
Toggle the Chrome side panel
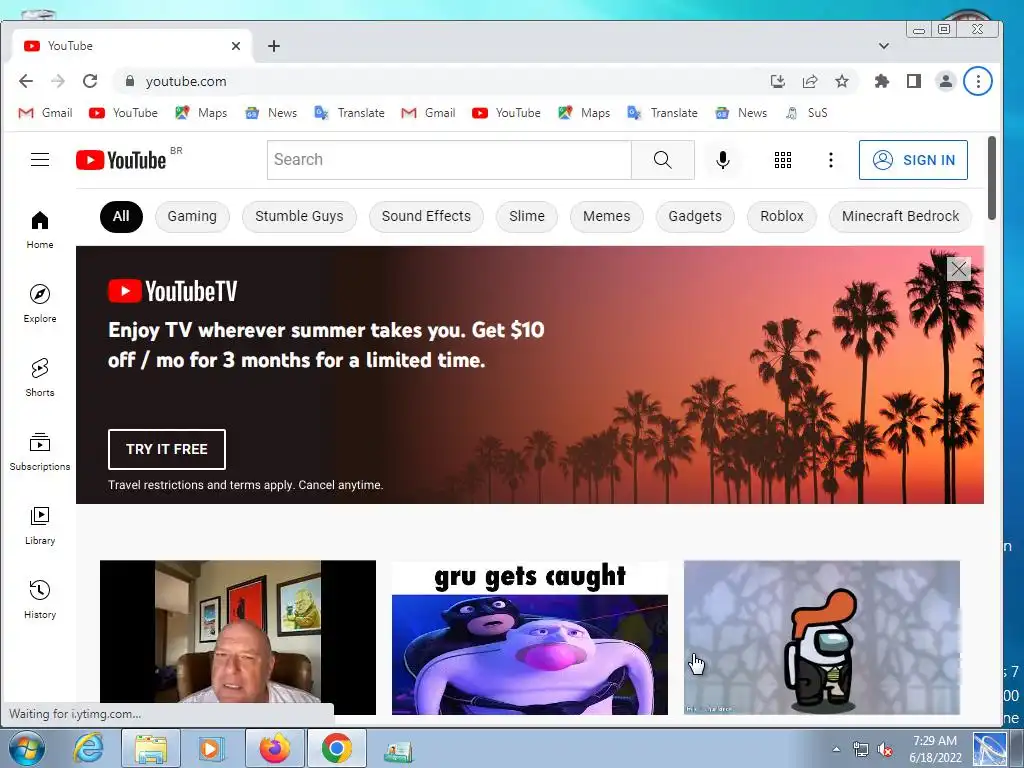click(914, 81)
